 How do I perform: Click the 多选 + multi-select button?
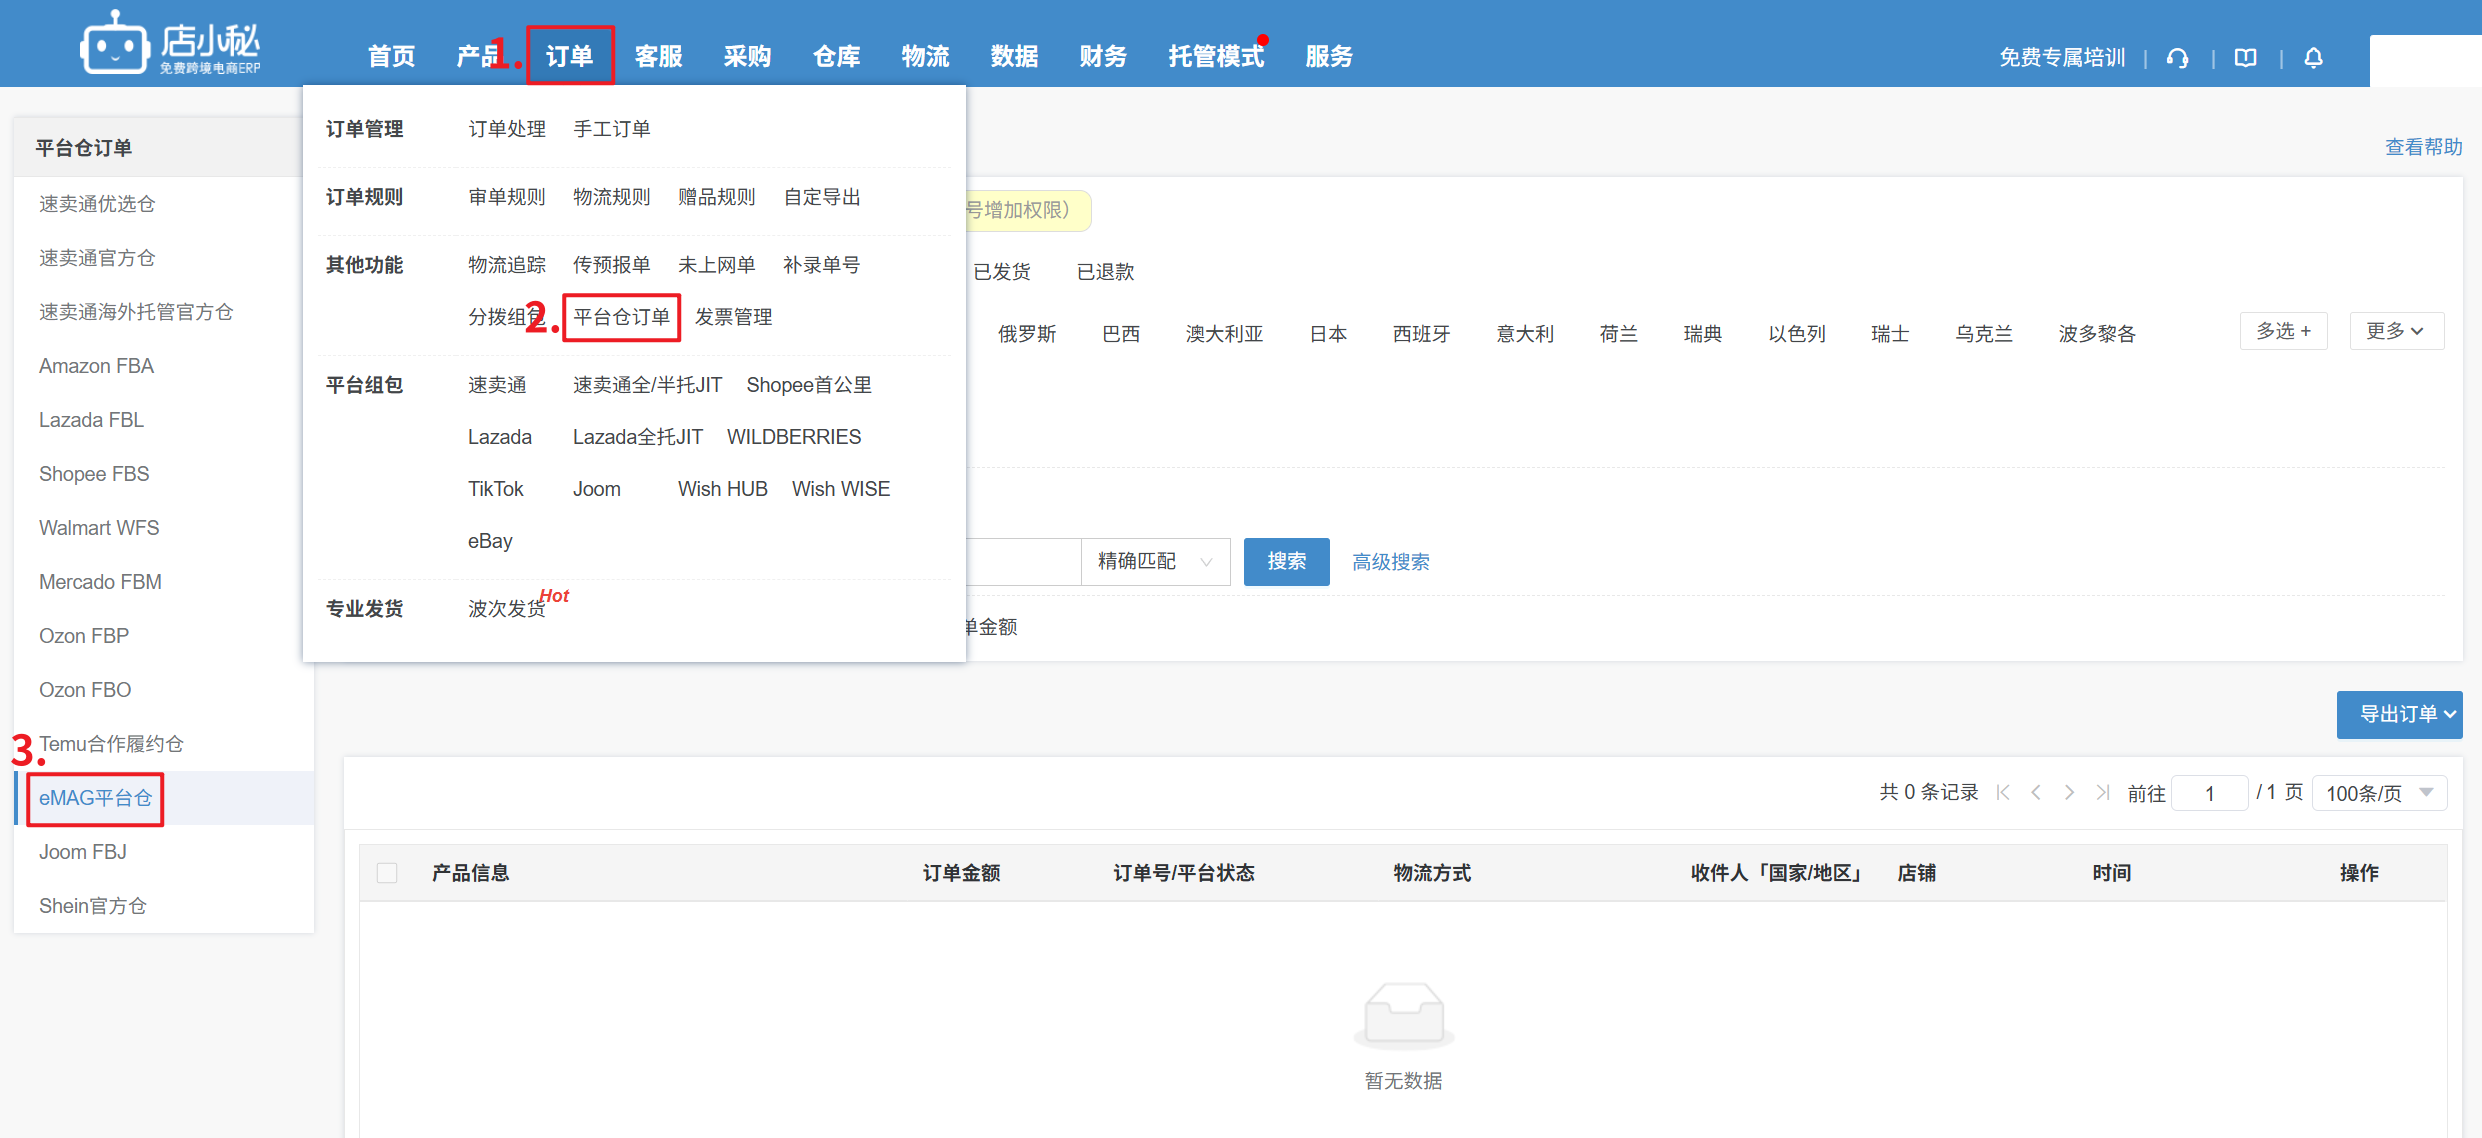(2283, 331)
